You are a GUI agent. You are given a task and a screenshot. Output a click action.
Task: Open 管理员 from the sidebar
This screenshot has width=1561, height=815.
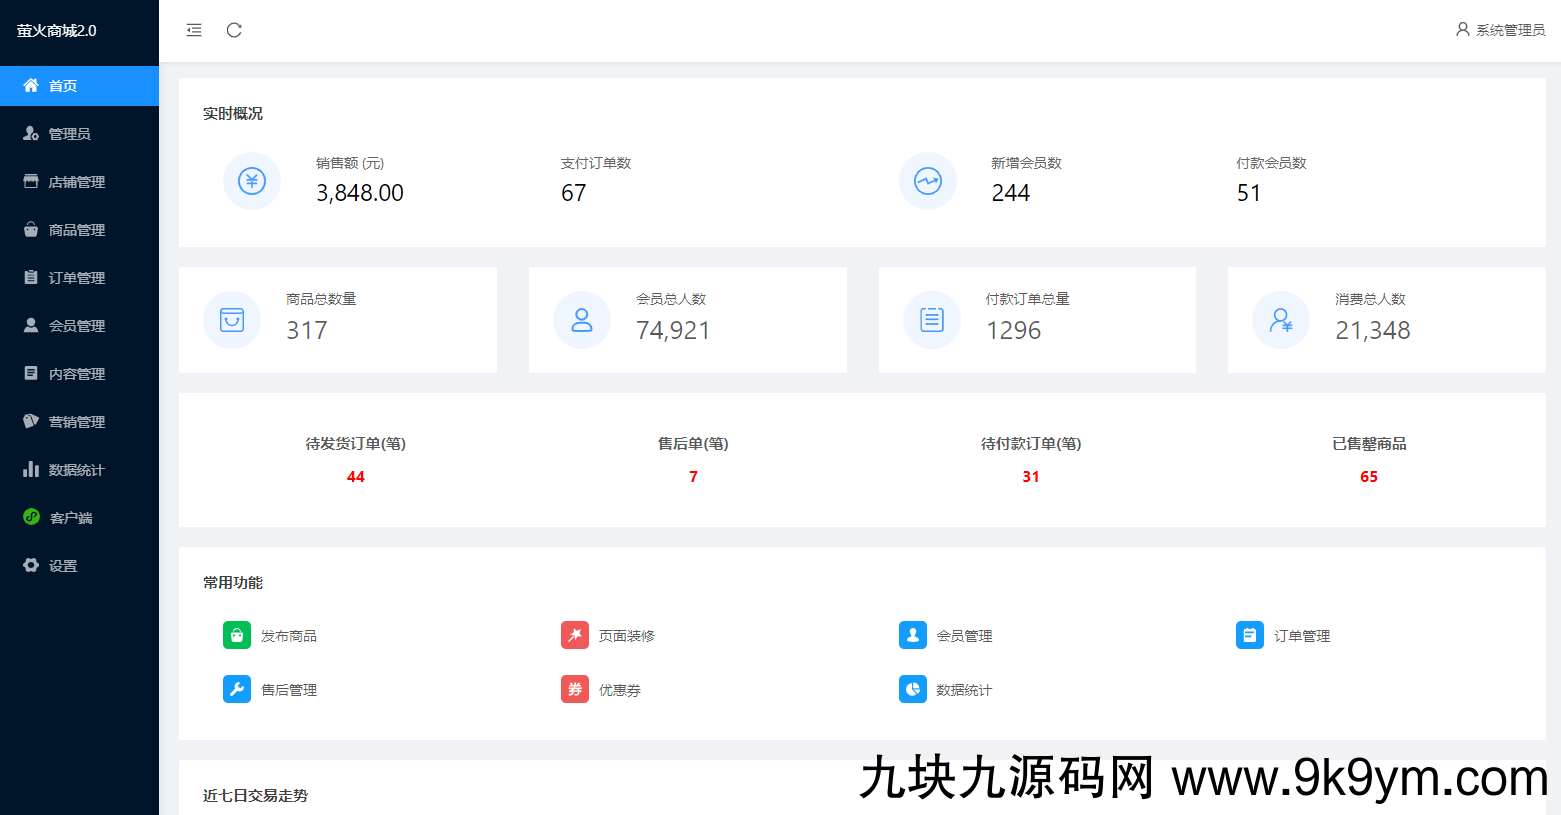click(x=69, y=134)
